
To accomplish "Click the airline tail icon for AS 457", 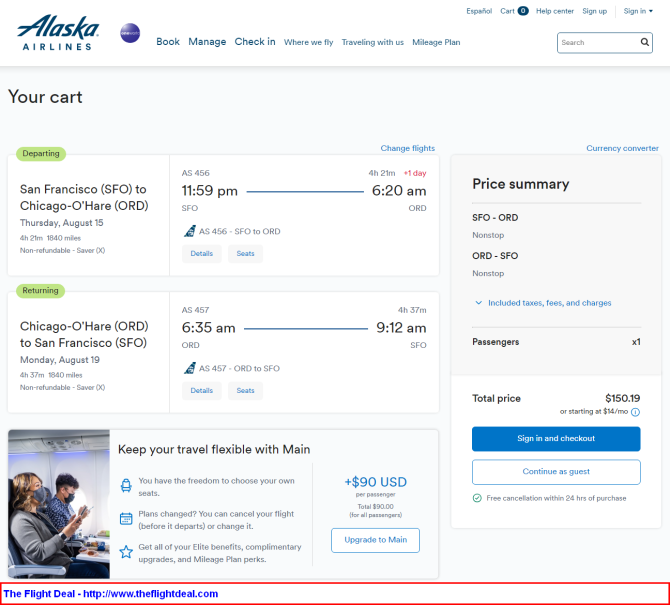I will 190,368.
